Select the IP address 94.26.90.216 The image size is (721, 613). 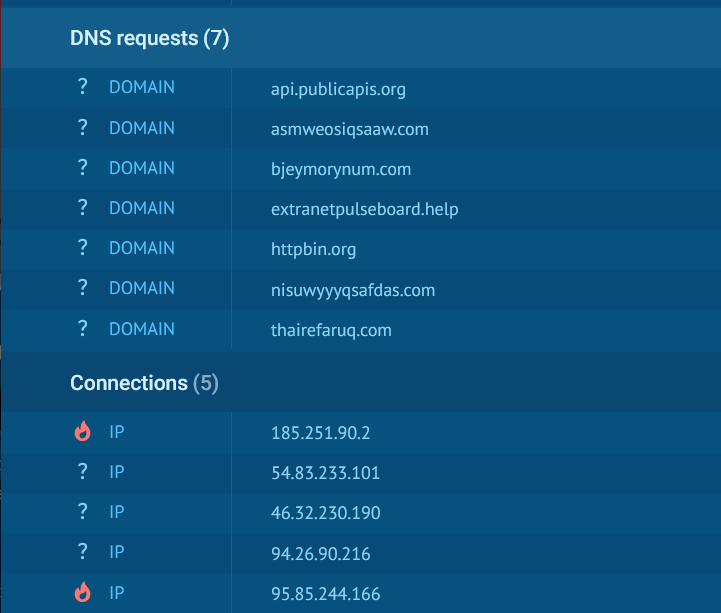[320, 554]
